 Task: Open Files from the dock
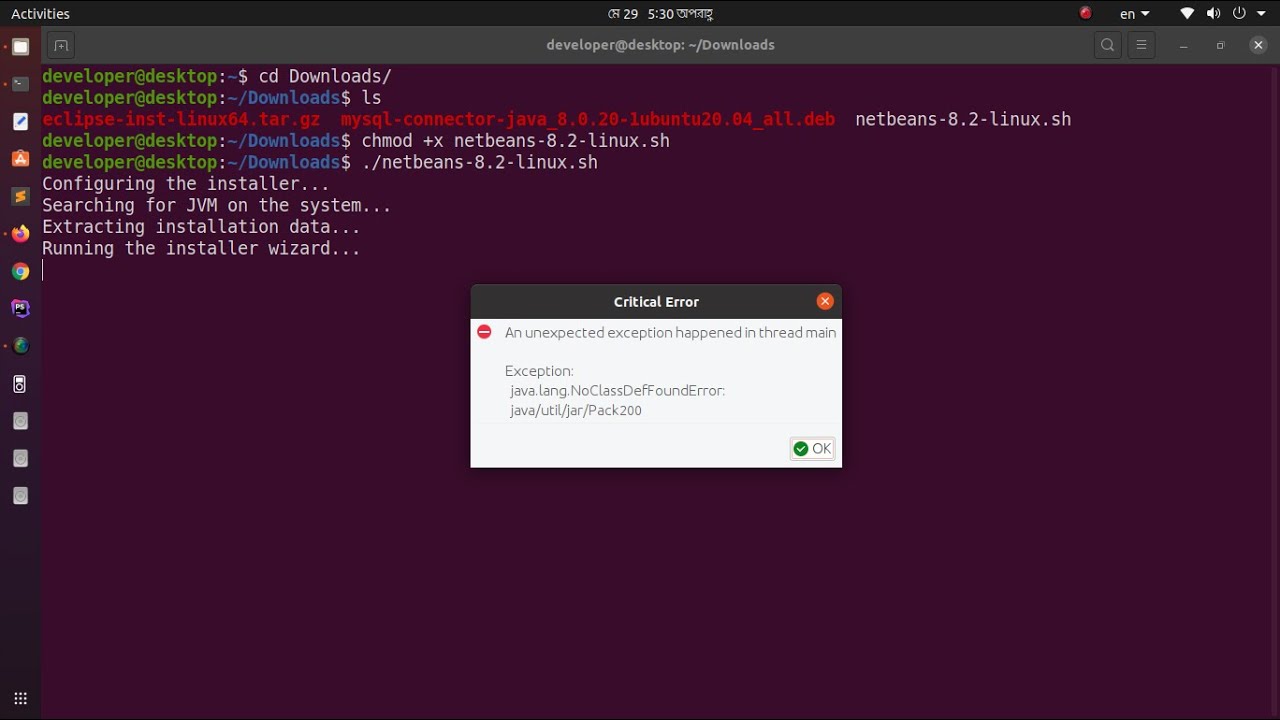click(x=20, y=46)
